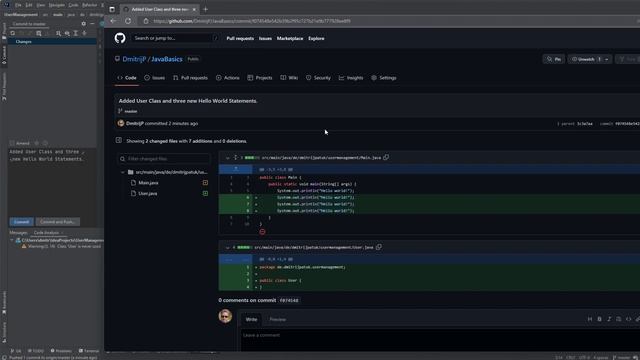Expand all lines icon in Main.java header

click(236, 157)
